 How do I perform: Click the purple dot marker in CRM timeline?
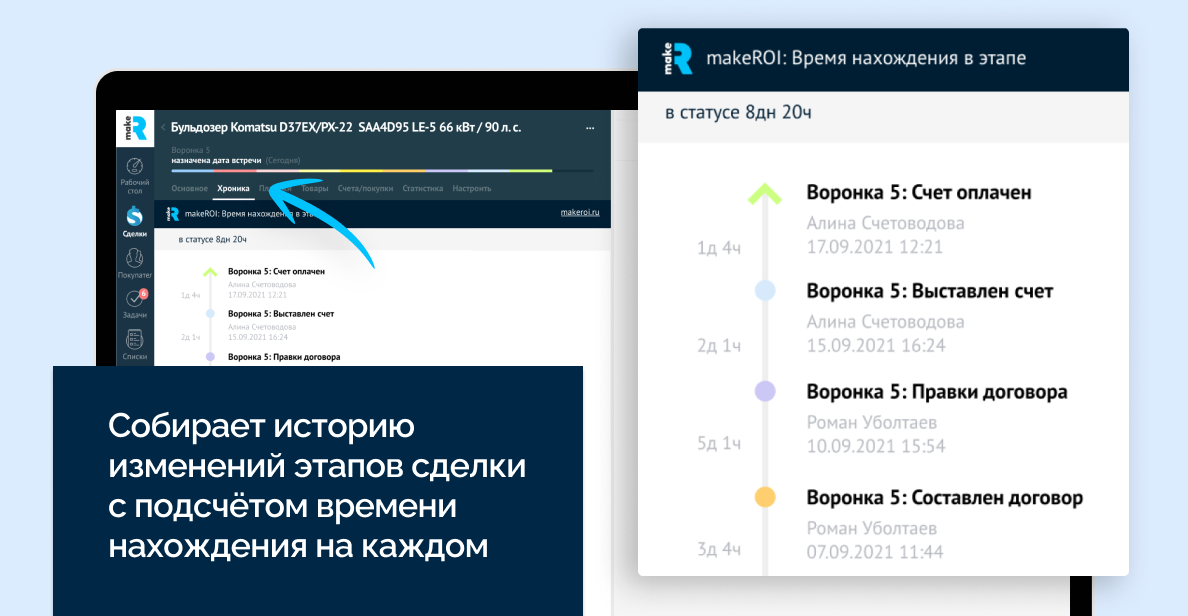[210, 357]
